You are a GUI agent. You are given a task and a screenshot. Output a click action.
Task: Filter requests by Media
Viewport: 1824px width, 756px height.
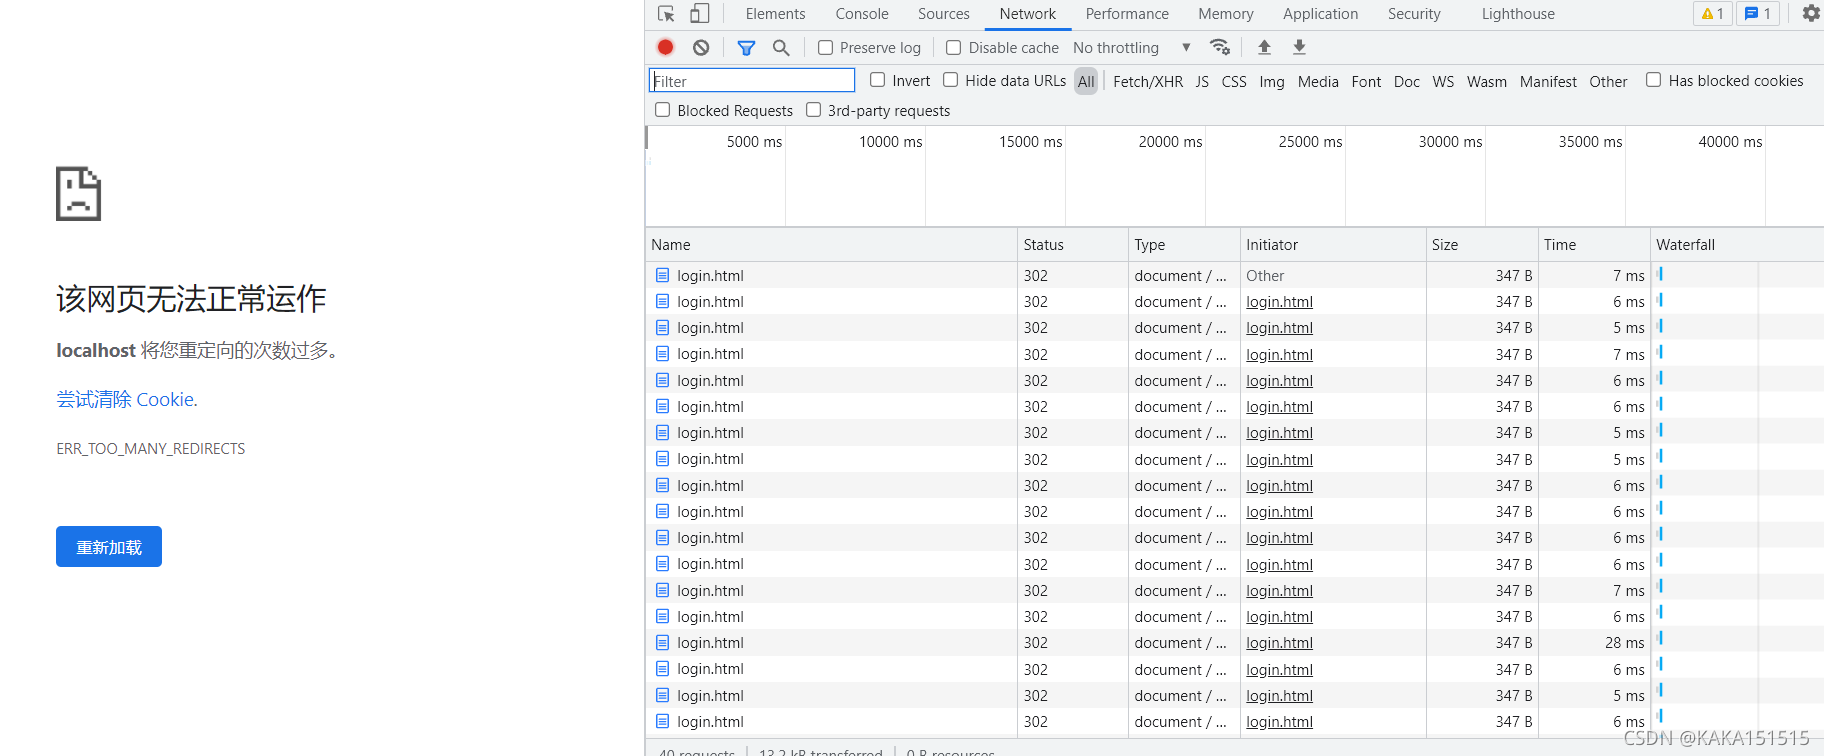coord(1318,82)
